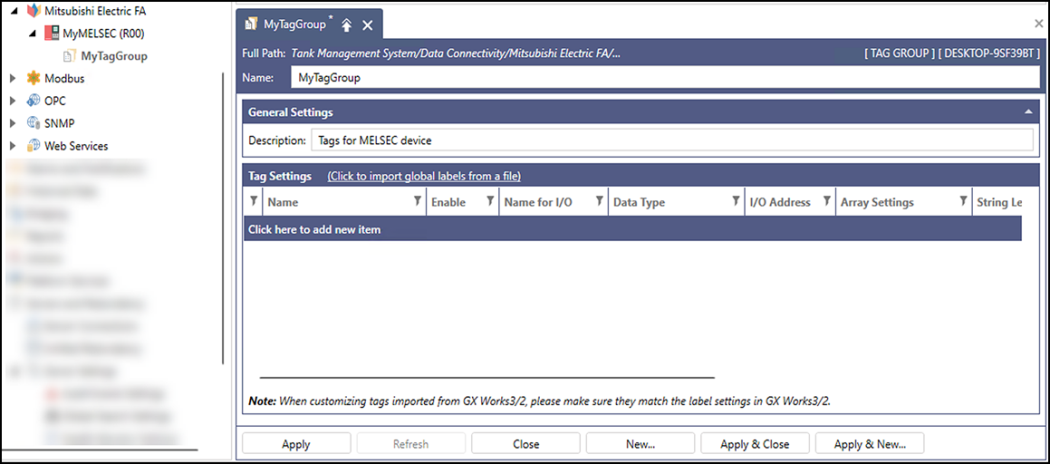Screen dimensions: 1050x464
Task: Open filter for Name for I/O column
Action: [x=599, y=201]
